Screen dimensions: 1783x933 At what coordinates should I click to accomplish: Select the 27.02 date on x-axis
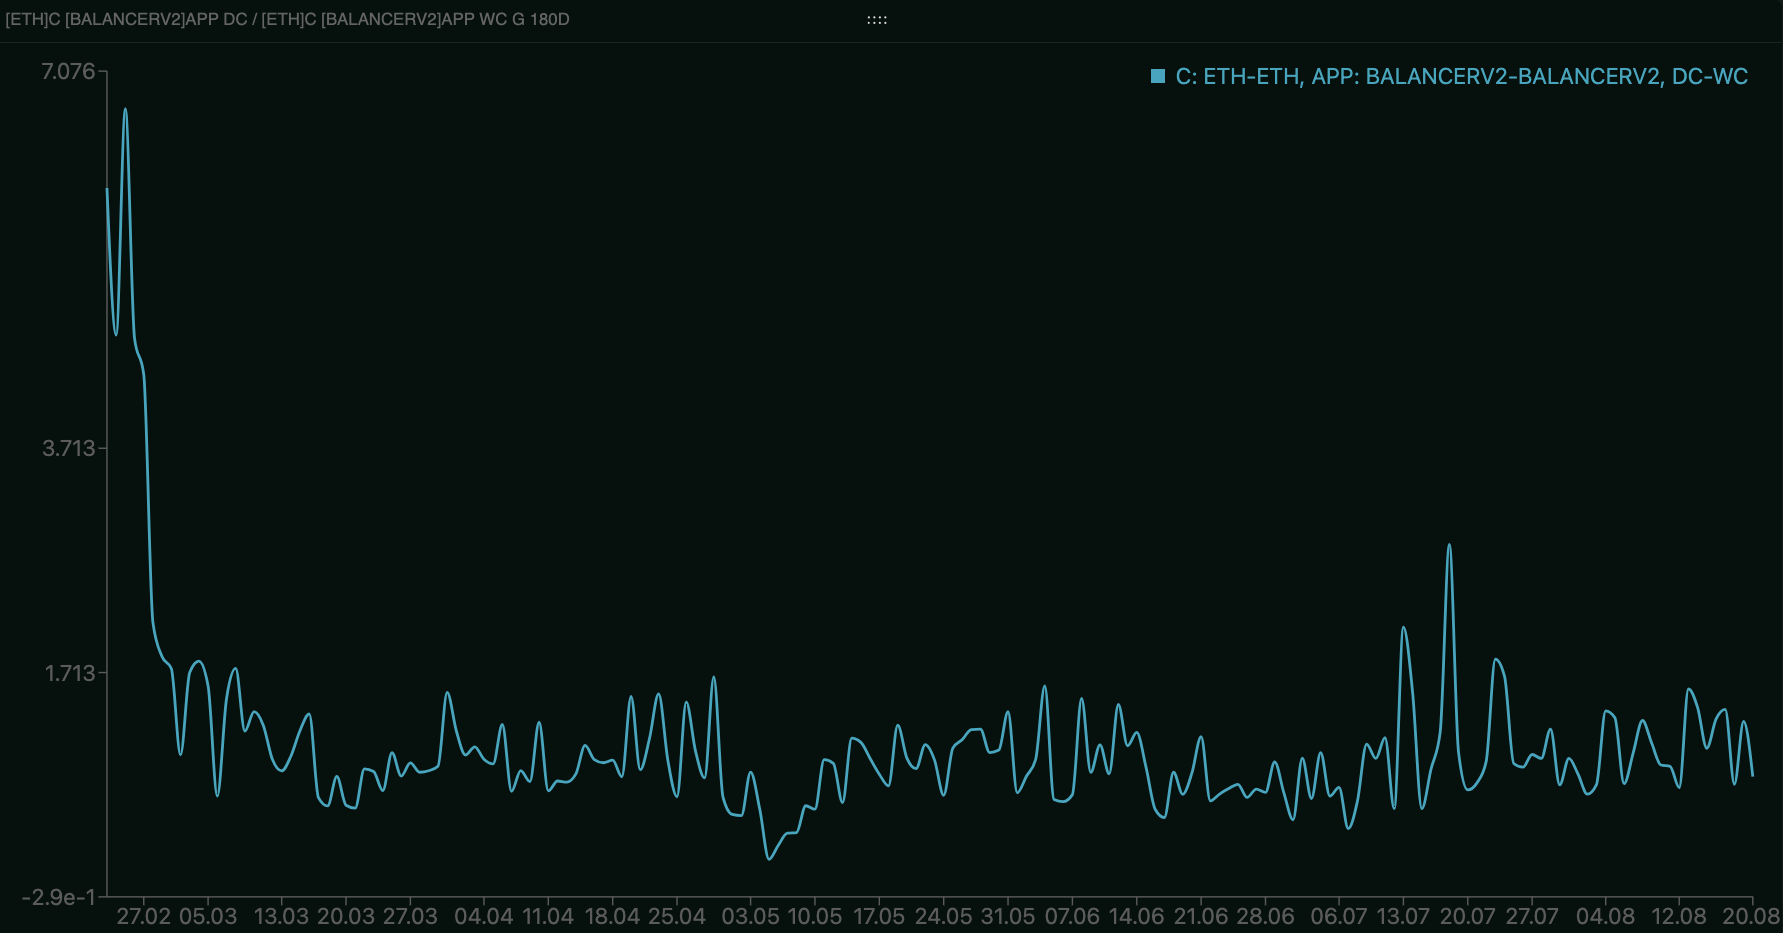pos(143,917)
